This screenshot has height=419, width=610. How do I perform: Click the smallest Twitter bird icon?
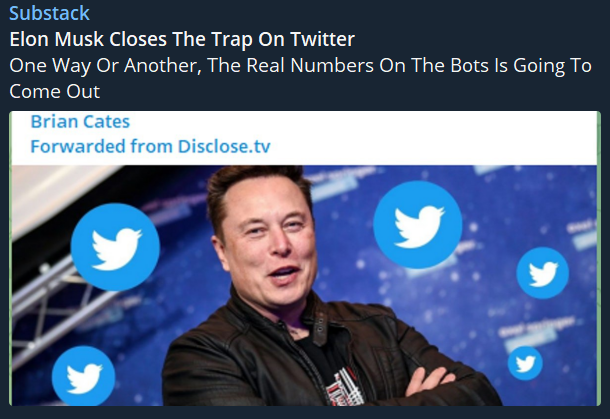point(525,362)
